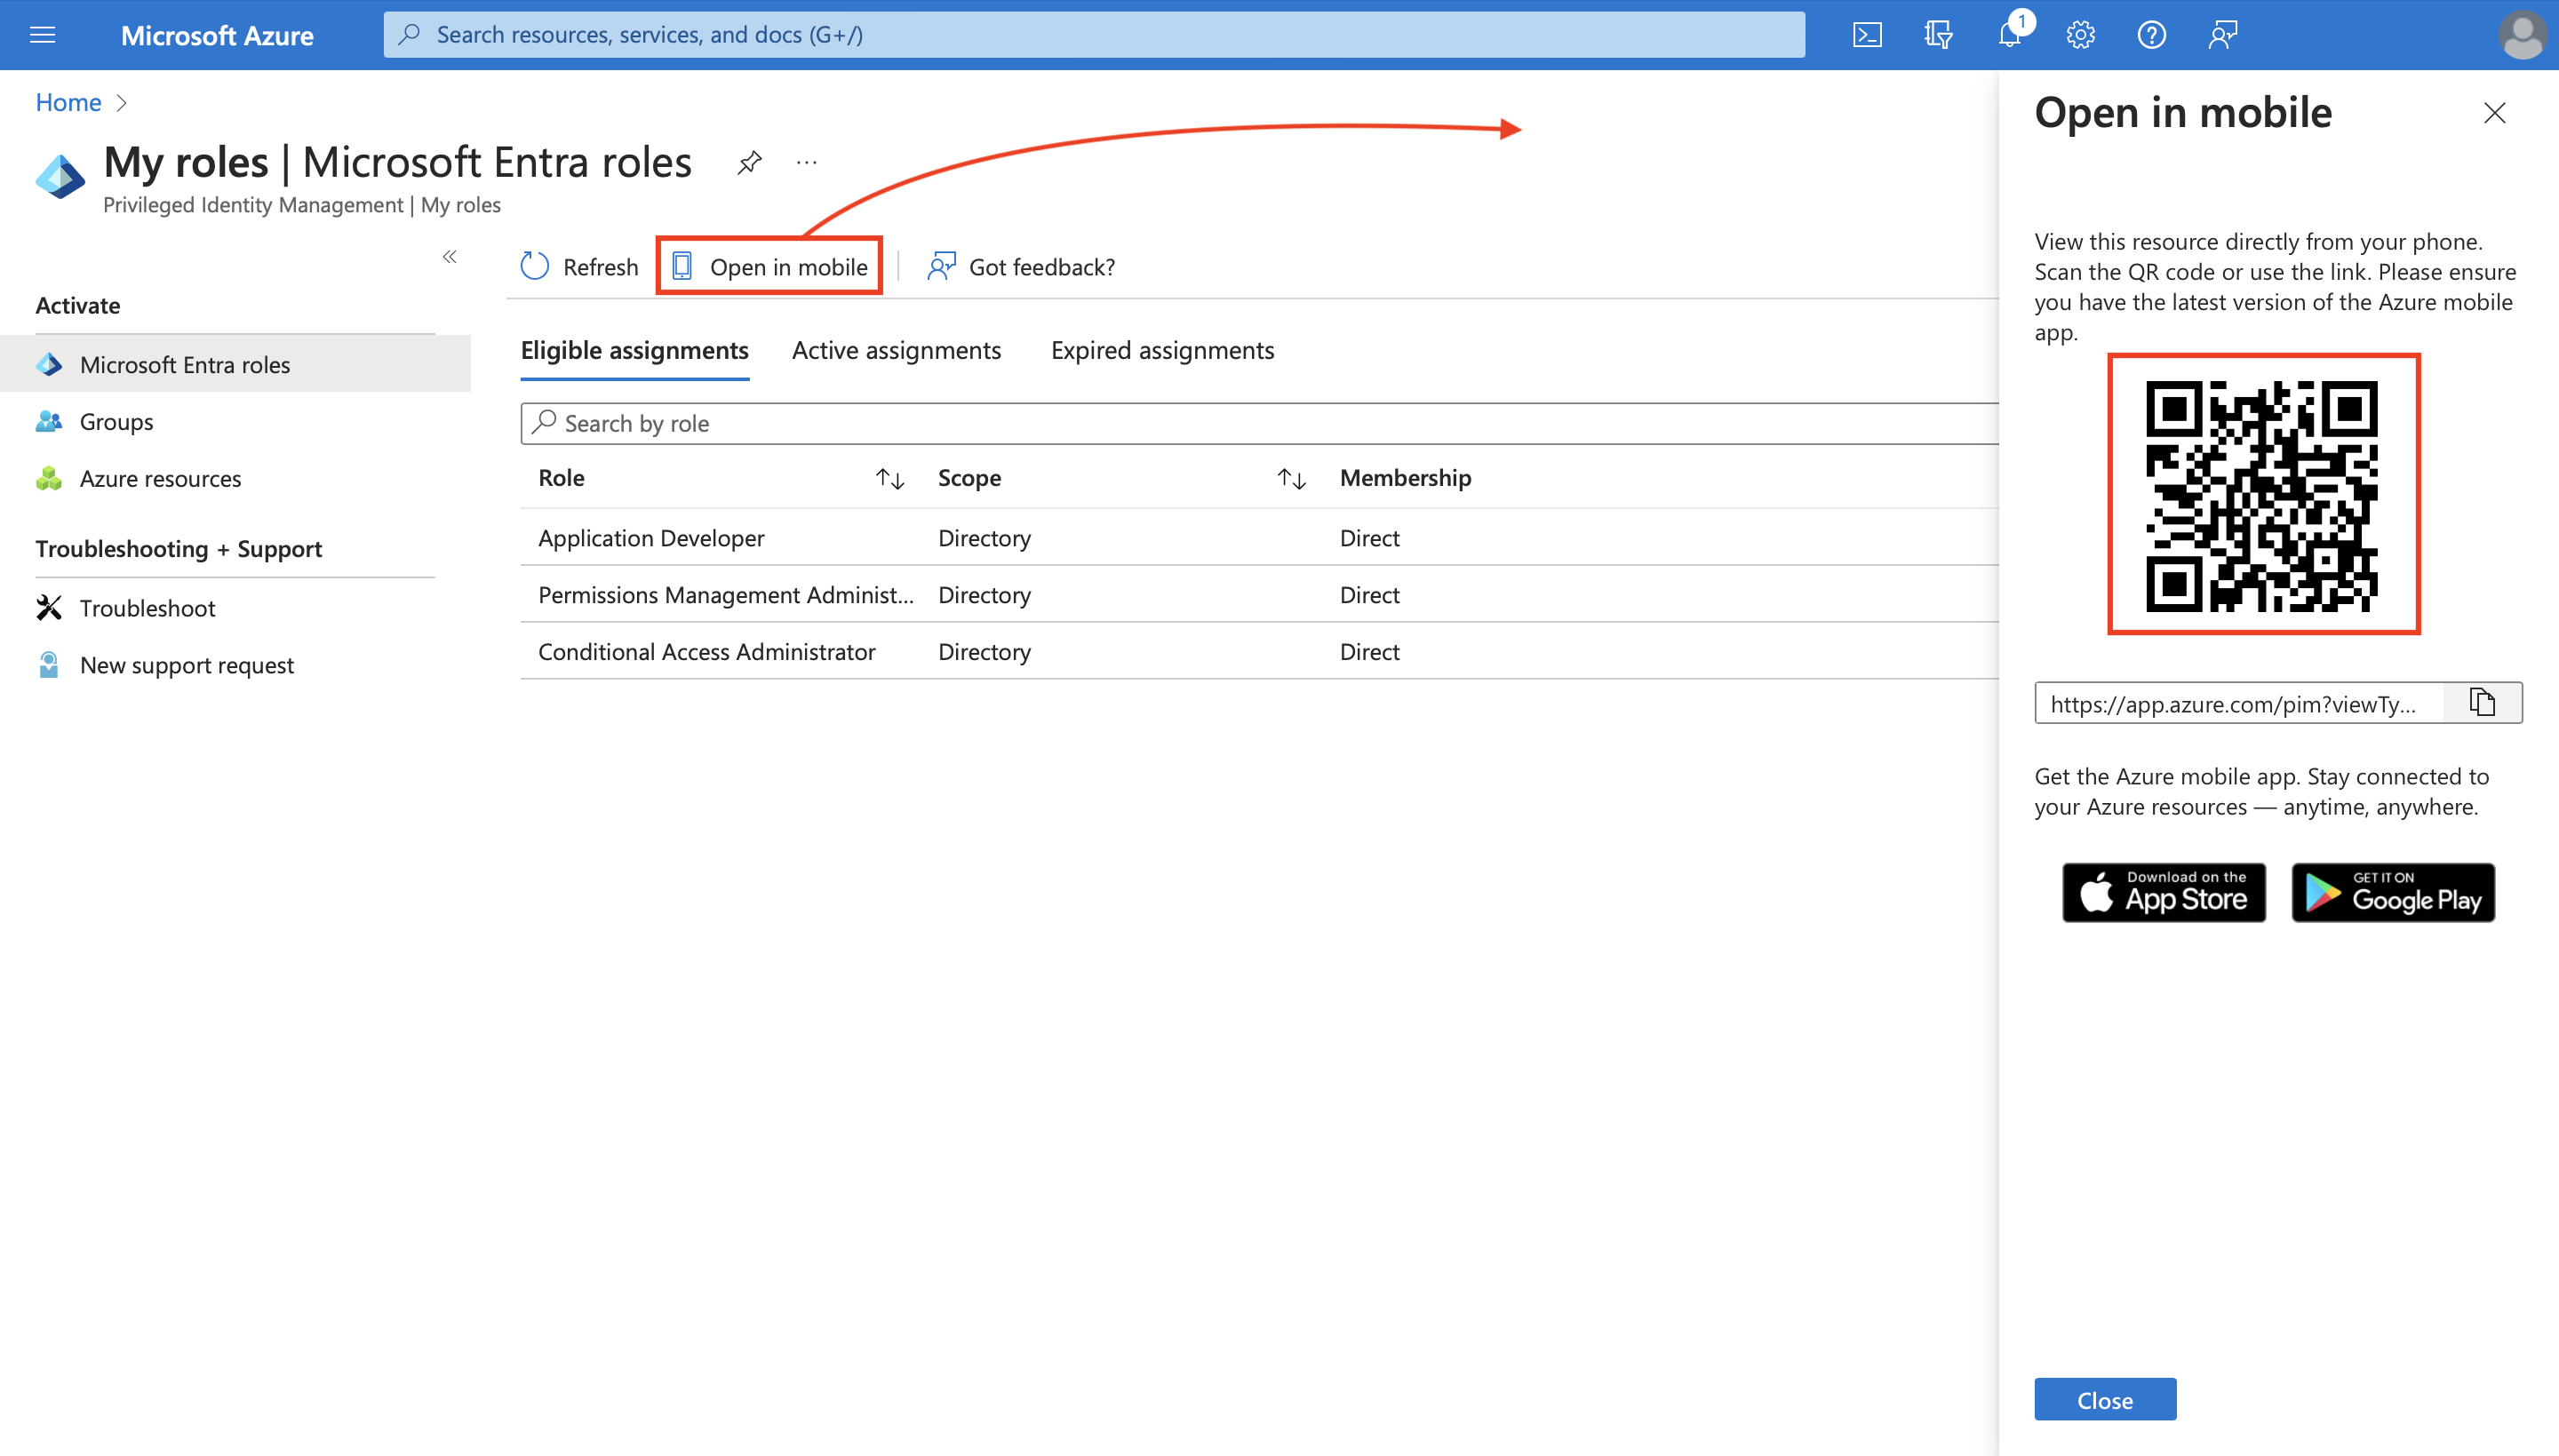Screen dimensions: 2559x1456
Task: Click the Troubleshoot wrench icon
Action: click(x=49, y=606)
